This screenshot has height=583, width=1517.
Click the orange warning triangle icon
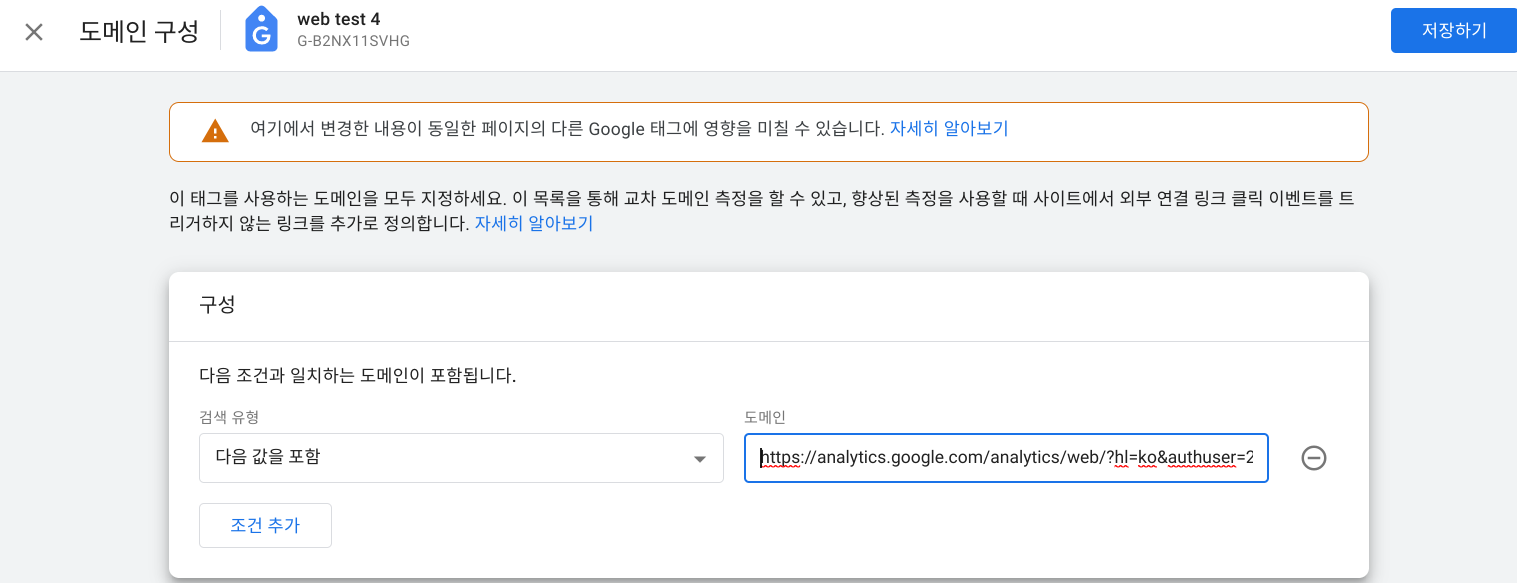tap(215, 131)
